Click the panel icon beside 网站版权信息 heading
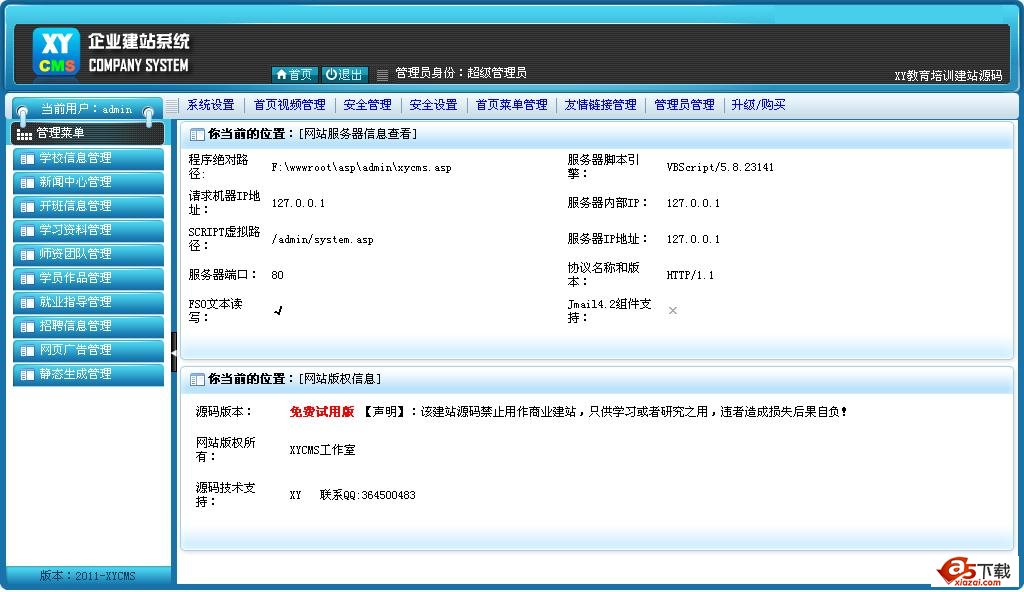 197,380
